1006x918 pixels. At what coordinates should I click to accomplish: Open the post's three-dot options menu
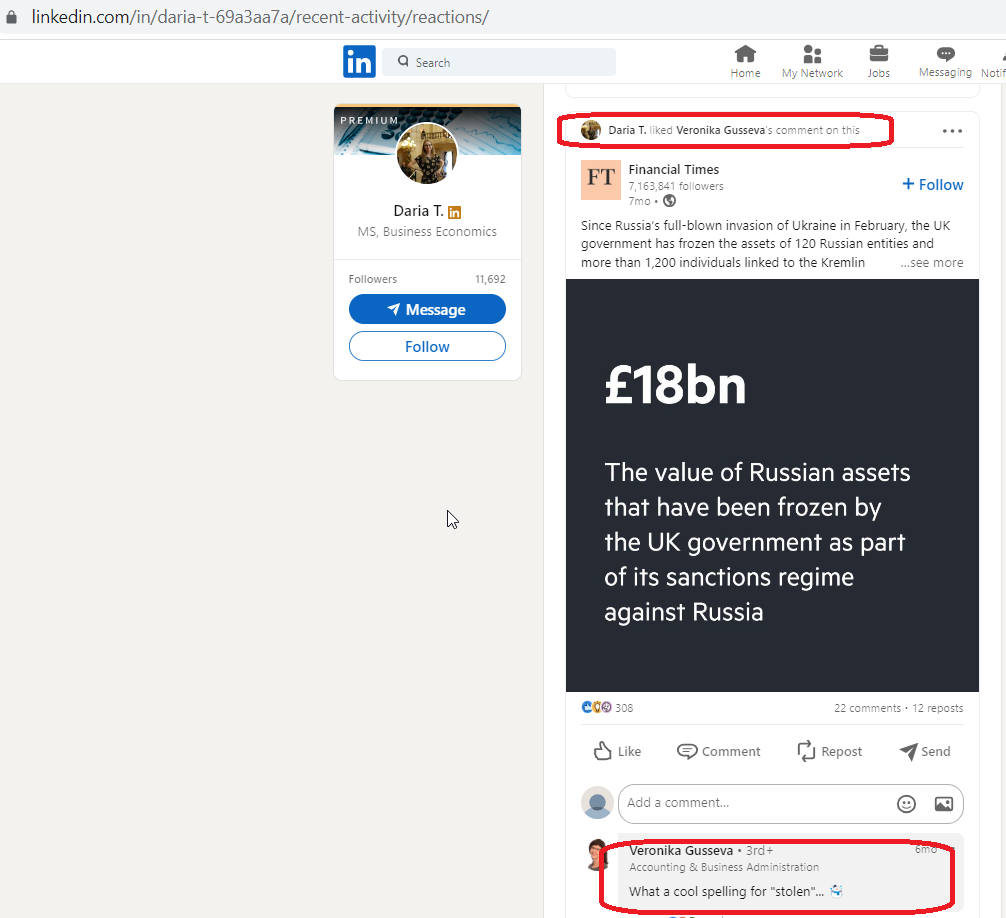point(952,131)
